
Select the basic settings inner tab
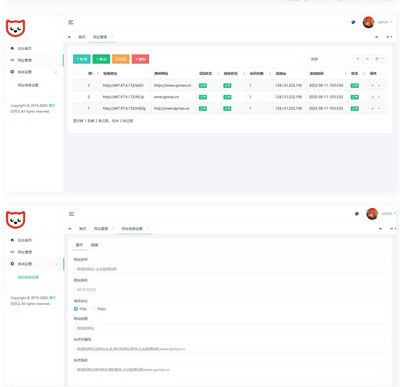coord(79,245)
